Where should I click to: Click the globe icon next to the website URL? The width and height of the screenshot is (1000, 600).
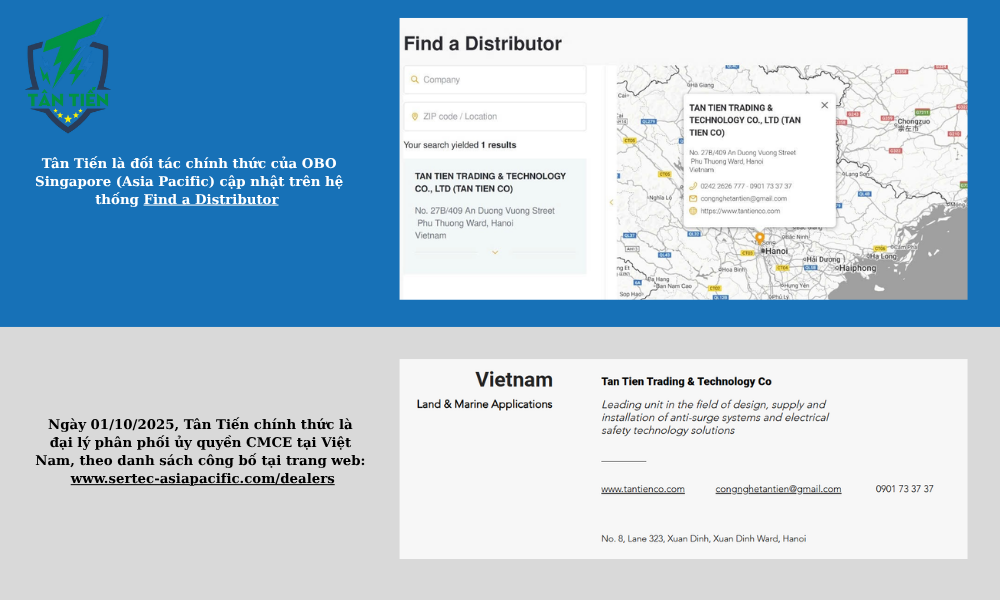692,210
